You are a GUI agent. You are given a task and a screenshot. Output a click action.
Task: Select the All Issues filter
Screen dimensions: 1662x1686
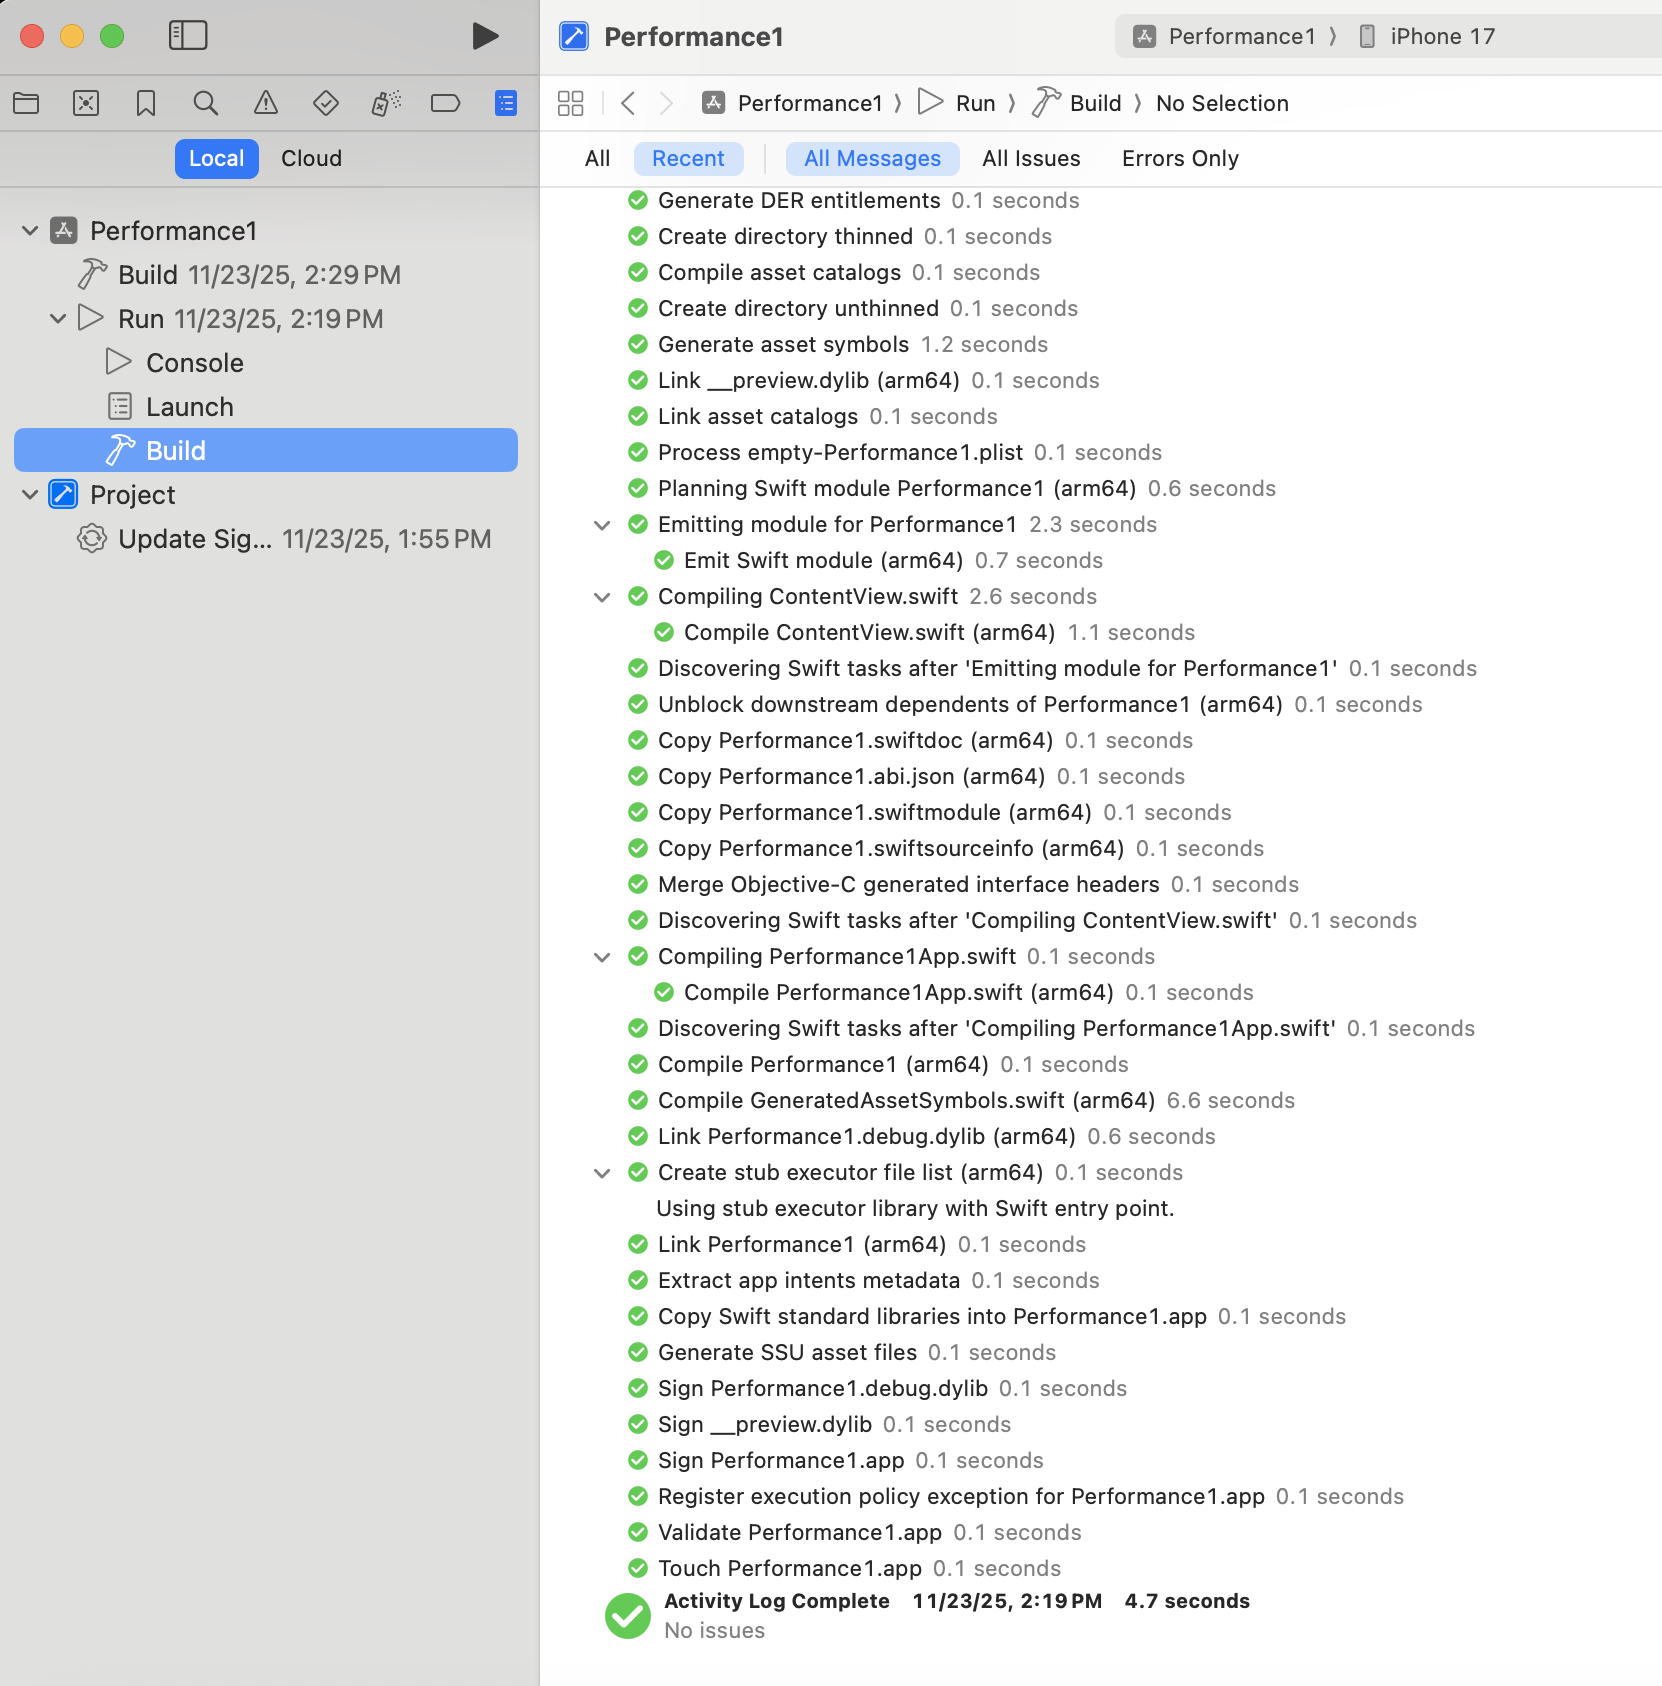click(x=1031, y=159)
